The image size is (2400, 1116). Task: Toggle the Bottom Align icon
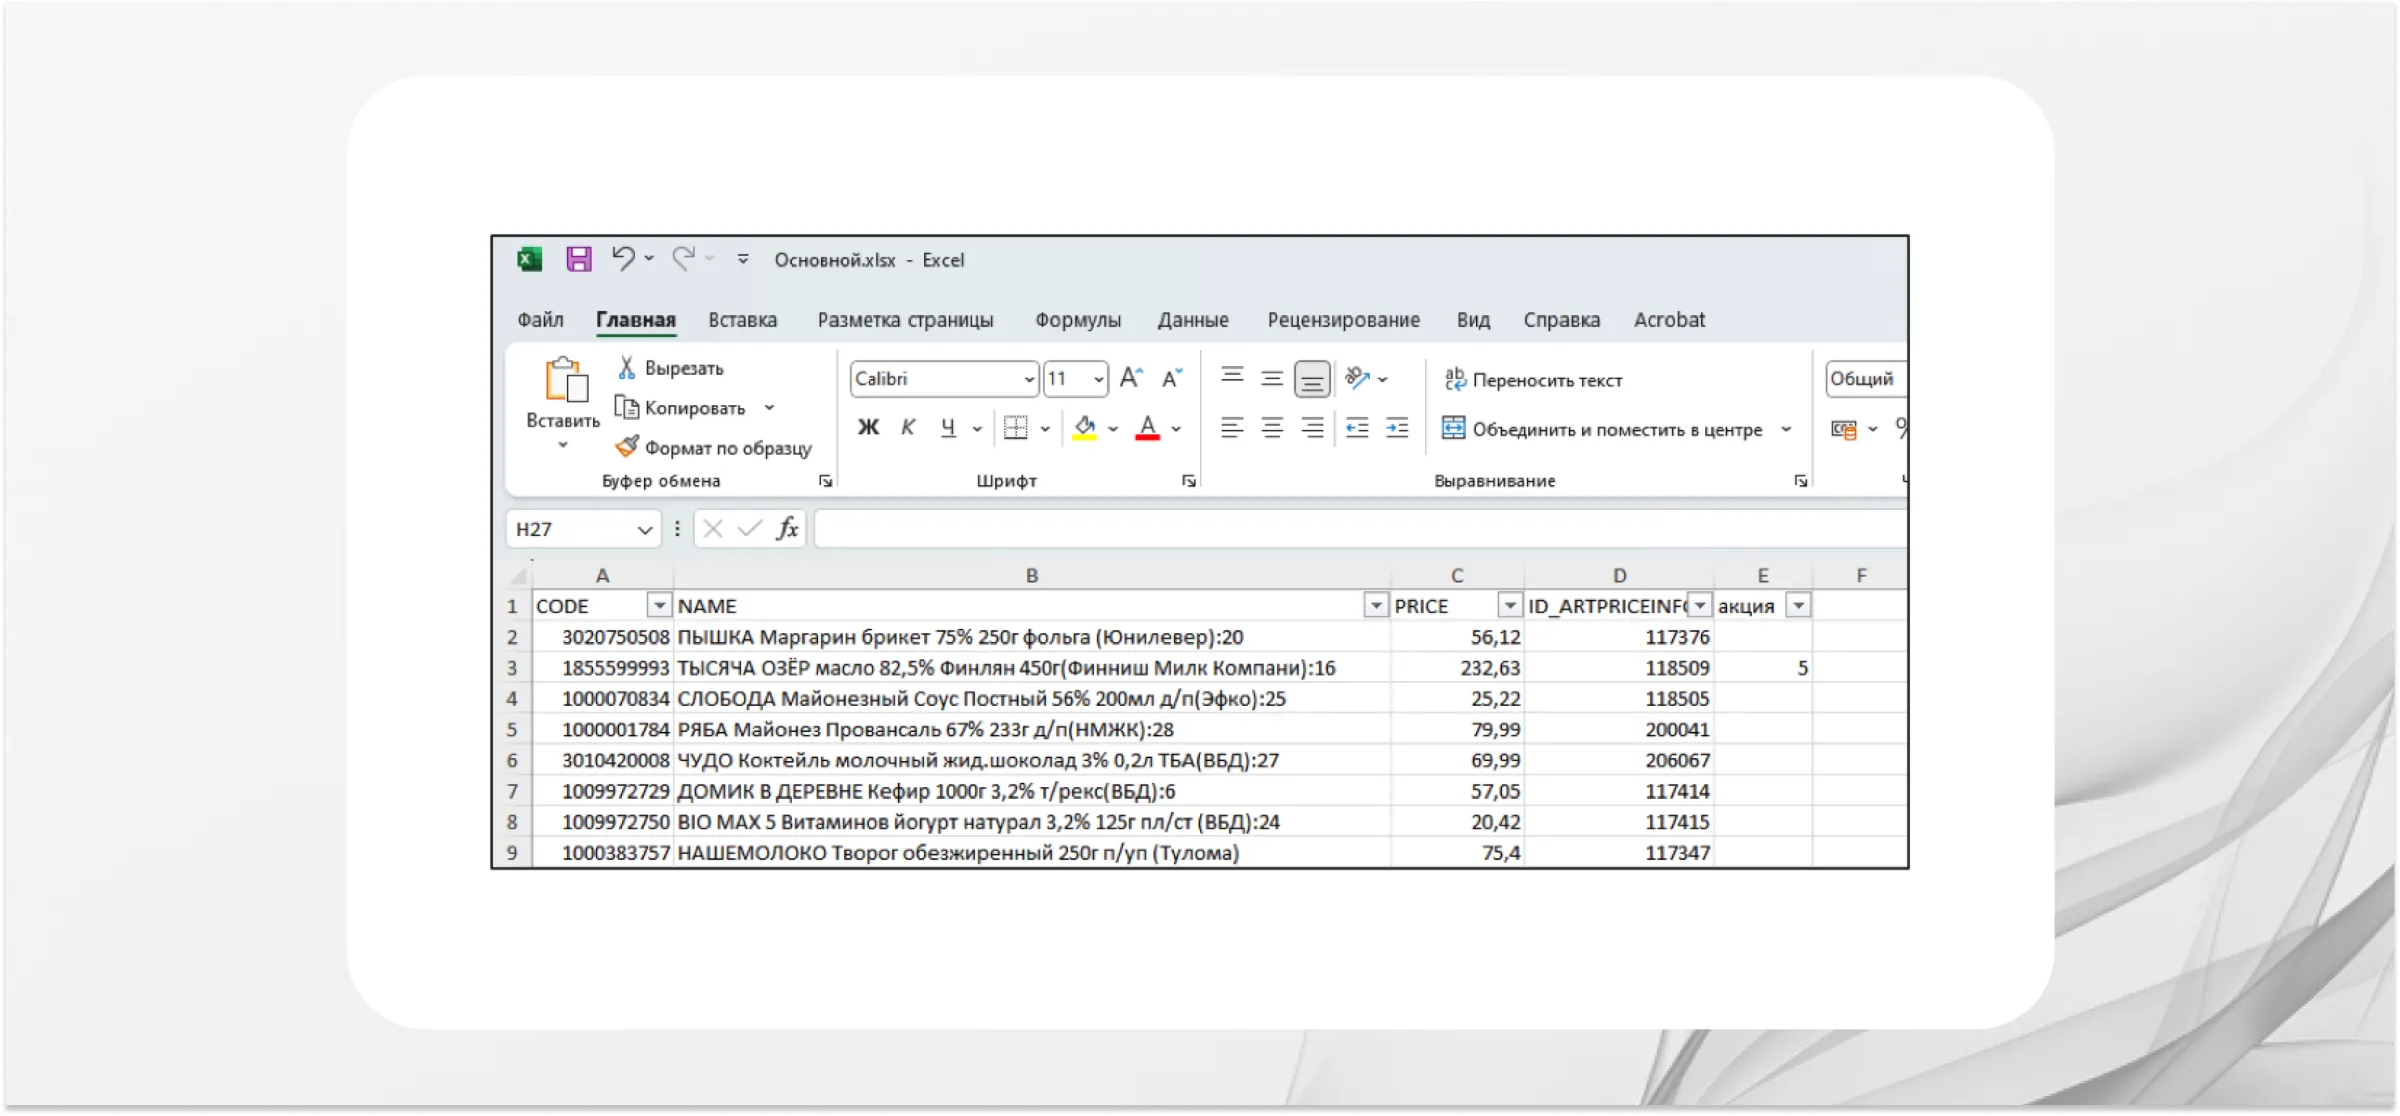[x=1312, y=379]
